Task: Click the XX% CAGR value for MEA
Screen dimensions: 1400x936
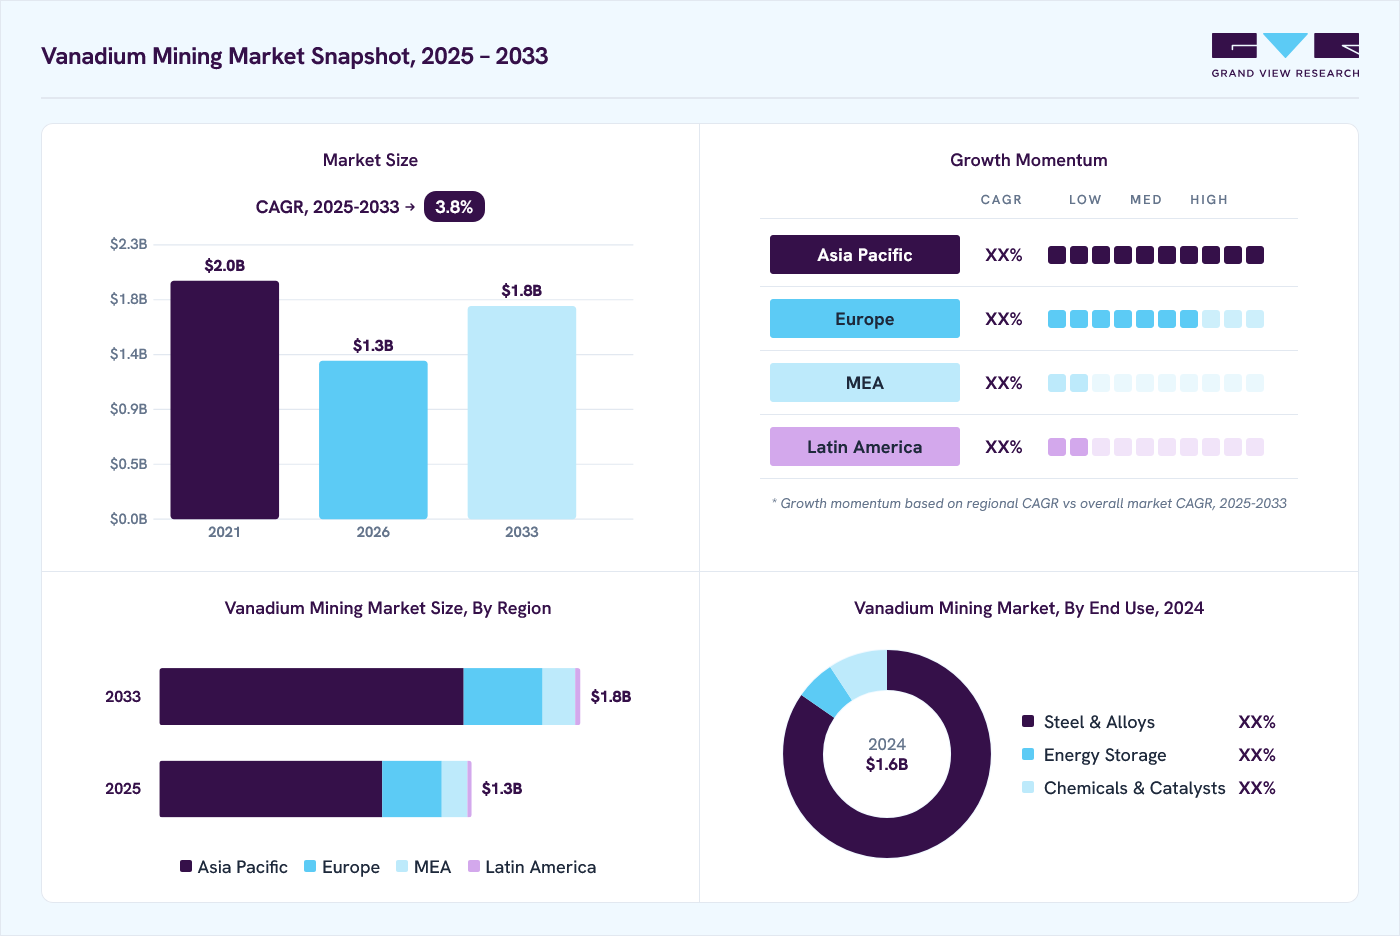Action: click(1004, 383)
